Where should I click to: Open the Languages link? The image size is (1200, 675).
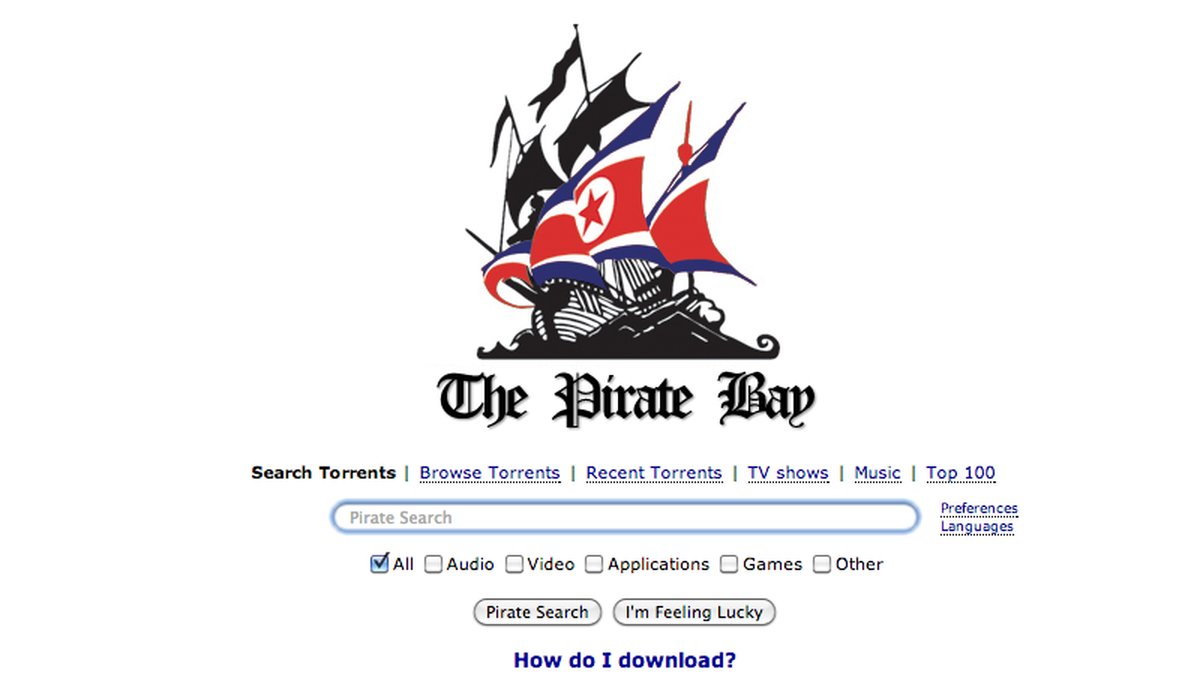(977, 526)
